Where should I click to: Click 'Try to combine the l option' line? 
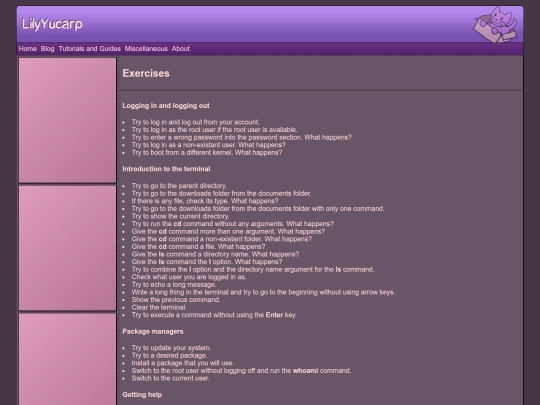click(x=253, y=269)
